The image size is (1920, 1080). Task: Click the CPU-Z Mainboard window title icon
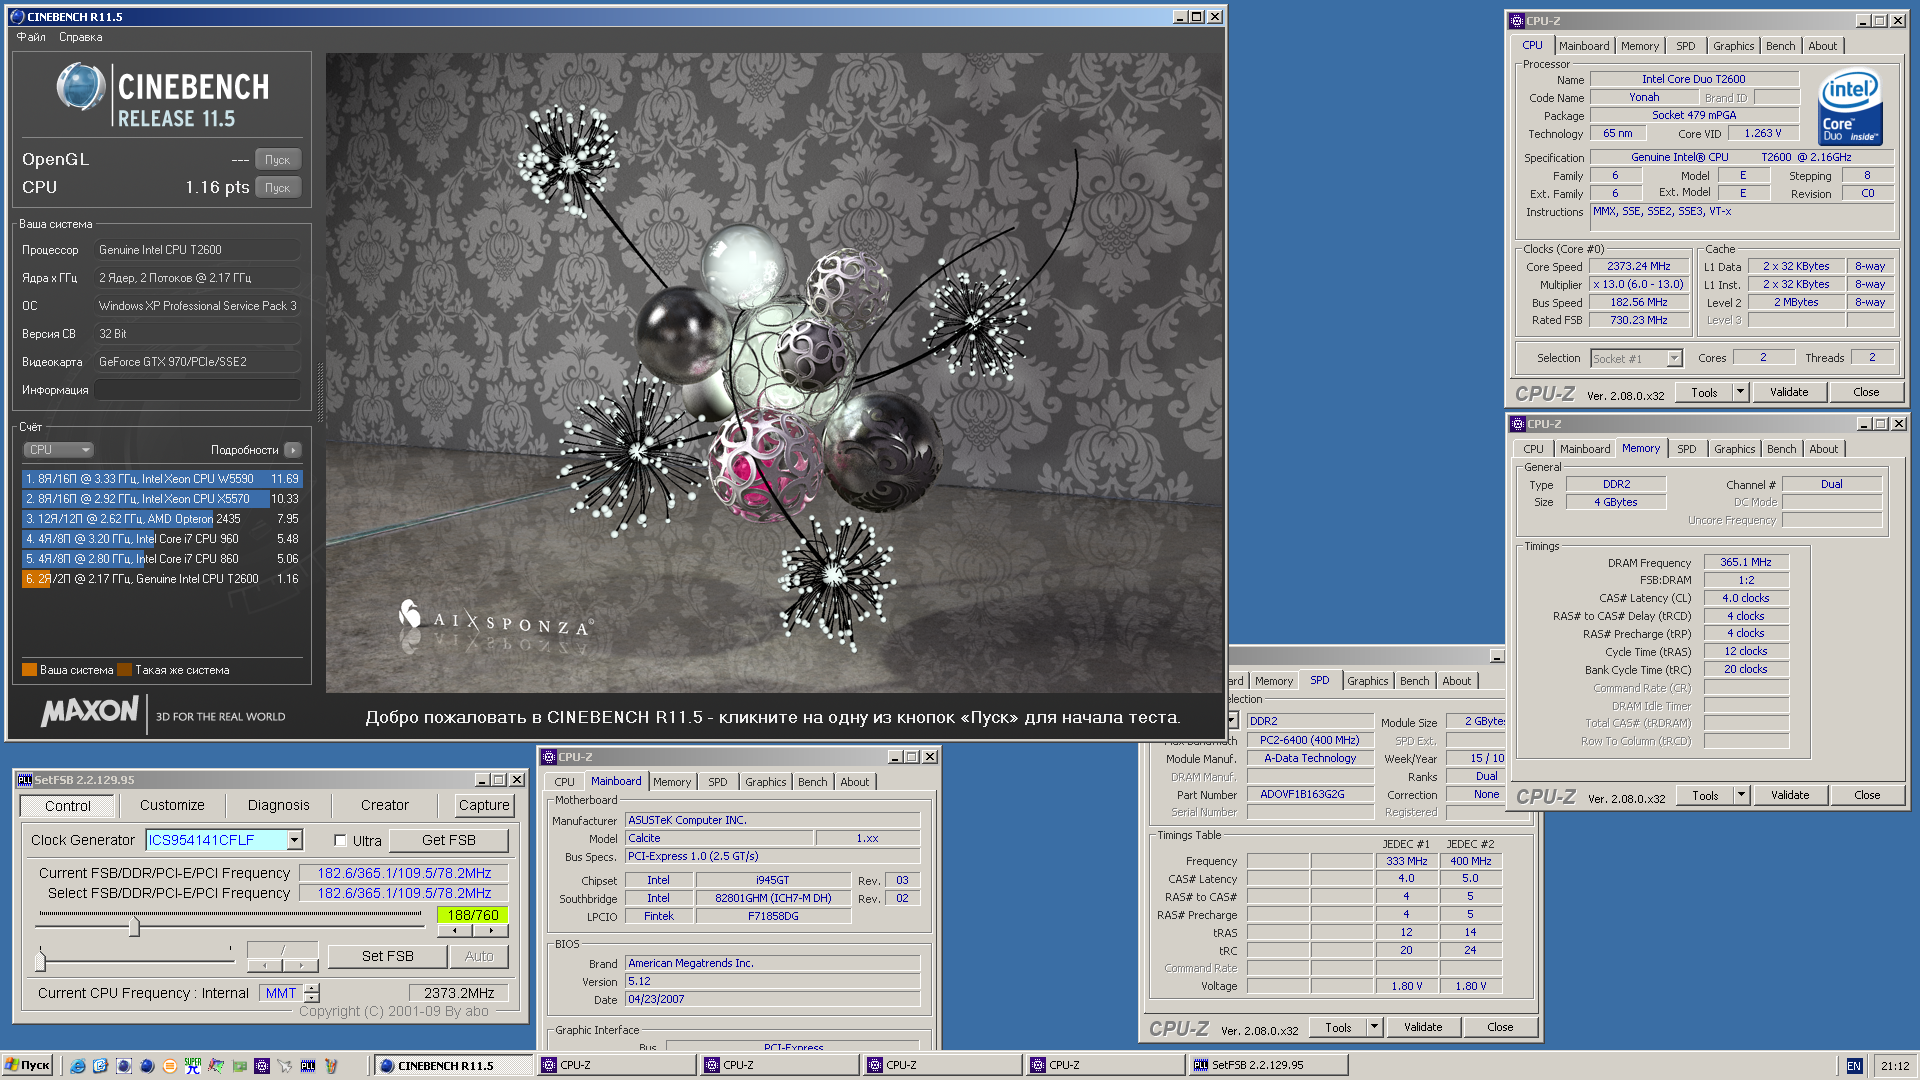tap(549, 757)
